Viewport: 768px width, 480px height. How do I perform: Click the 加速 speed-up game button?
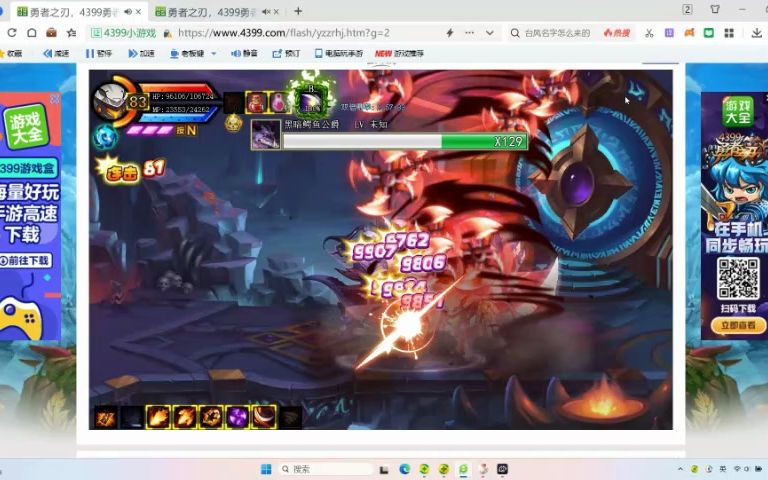pos(141,53)
